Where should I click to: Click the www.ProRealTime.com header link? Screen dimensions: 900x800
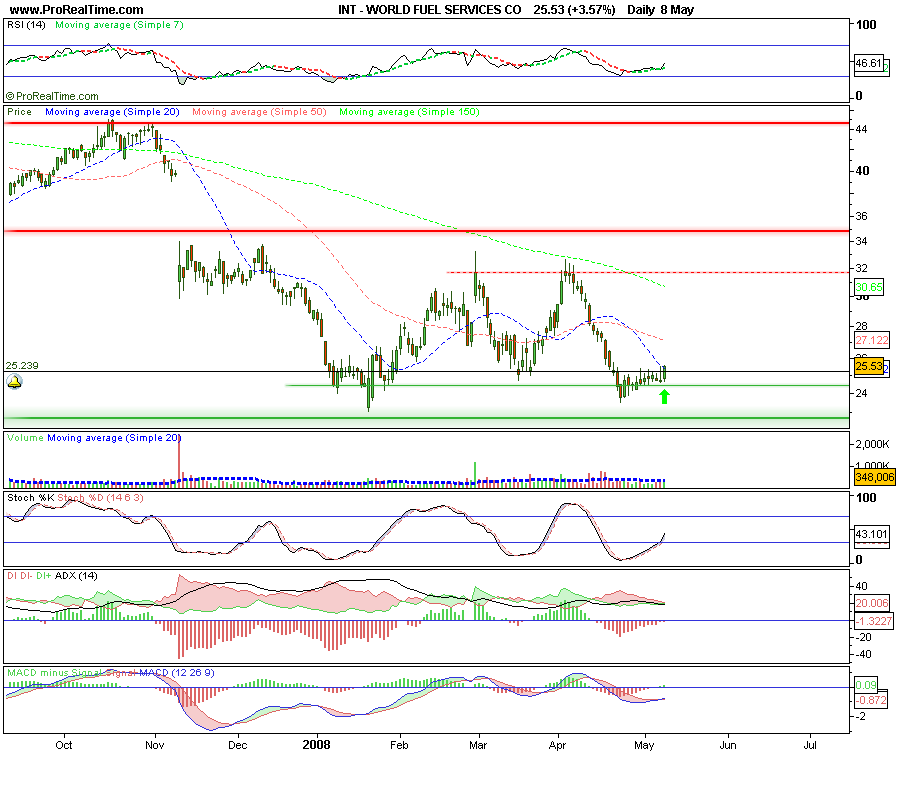[x=77, y=10]
